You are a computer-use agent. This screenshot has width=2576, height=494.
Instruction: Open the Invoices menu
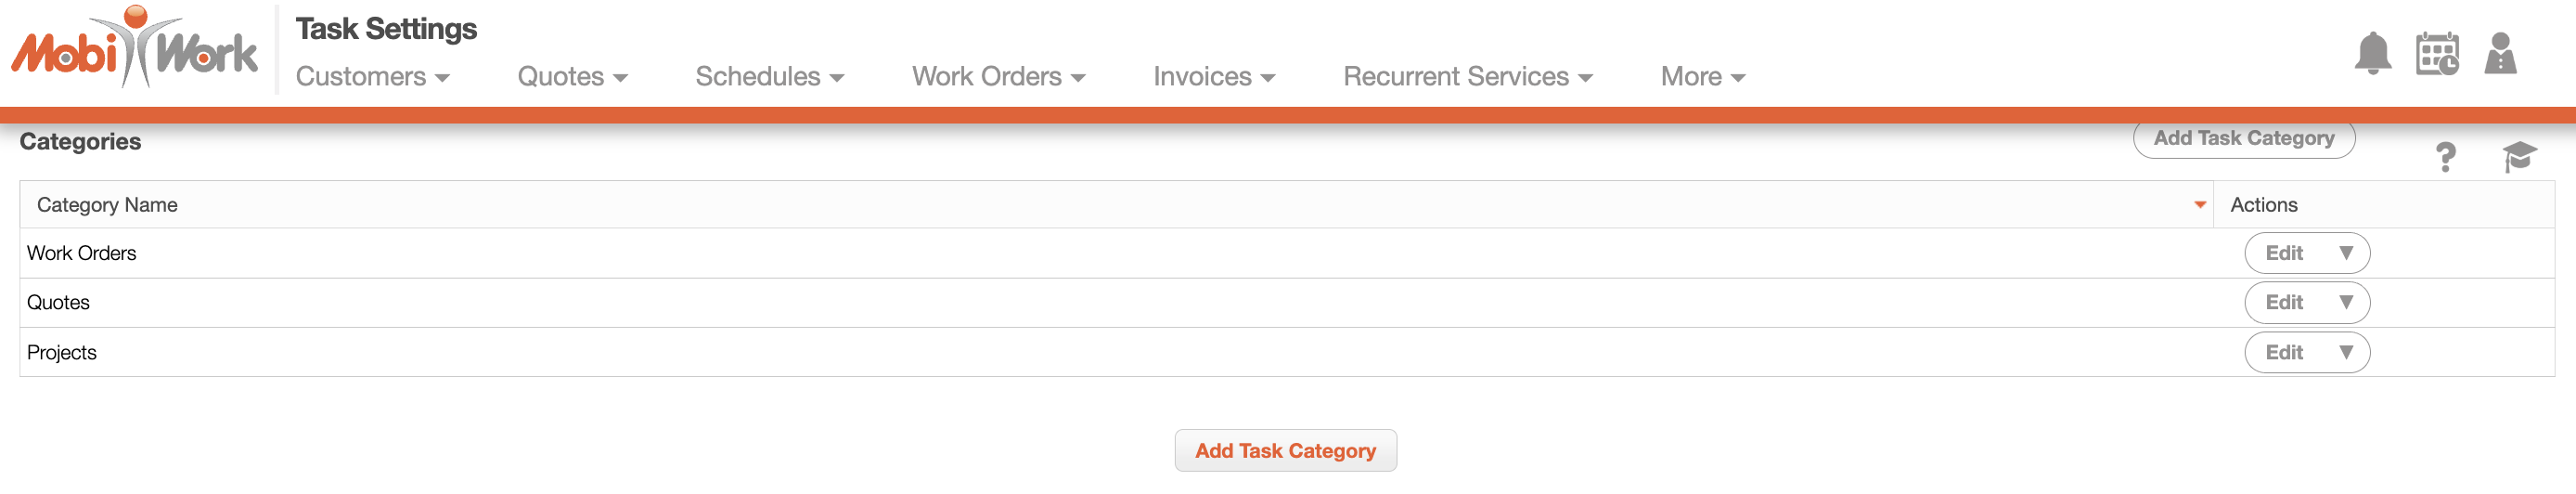coord(1214,77)
